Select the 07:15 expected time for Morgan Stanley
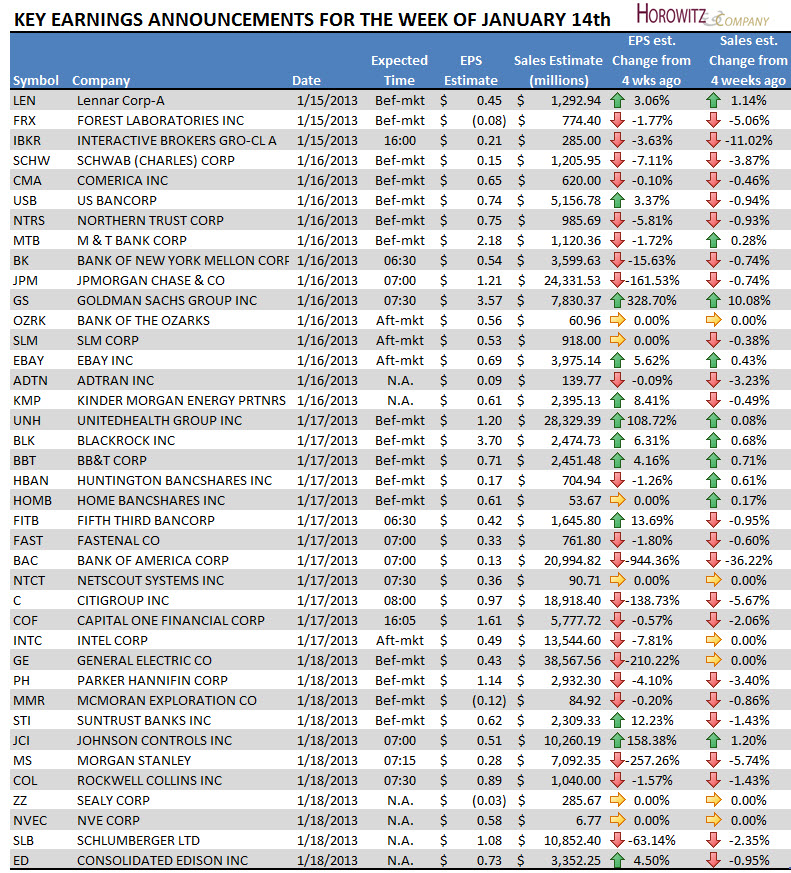The height and width of the screenshot is (873, 791). click(400, 761)
